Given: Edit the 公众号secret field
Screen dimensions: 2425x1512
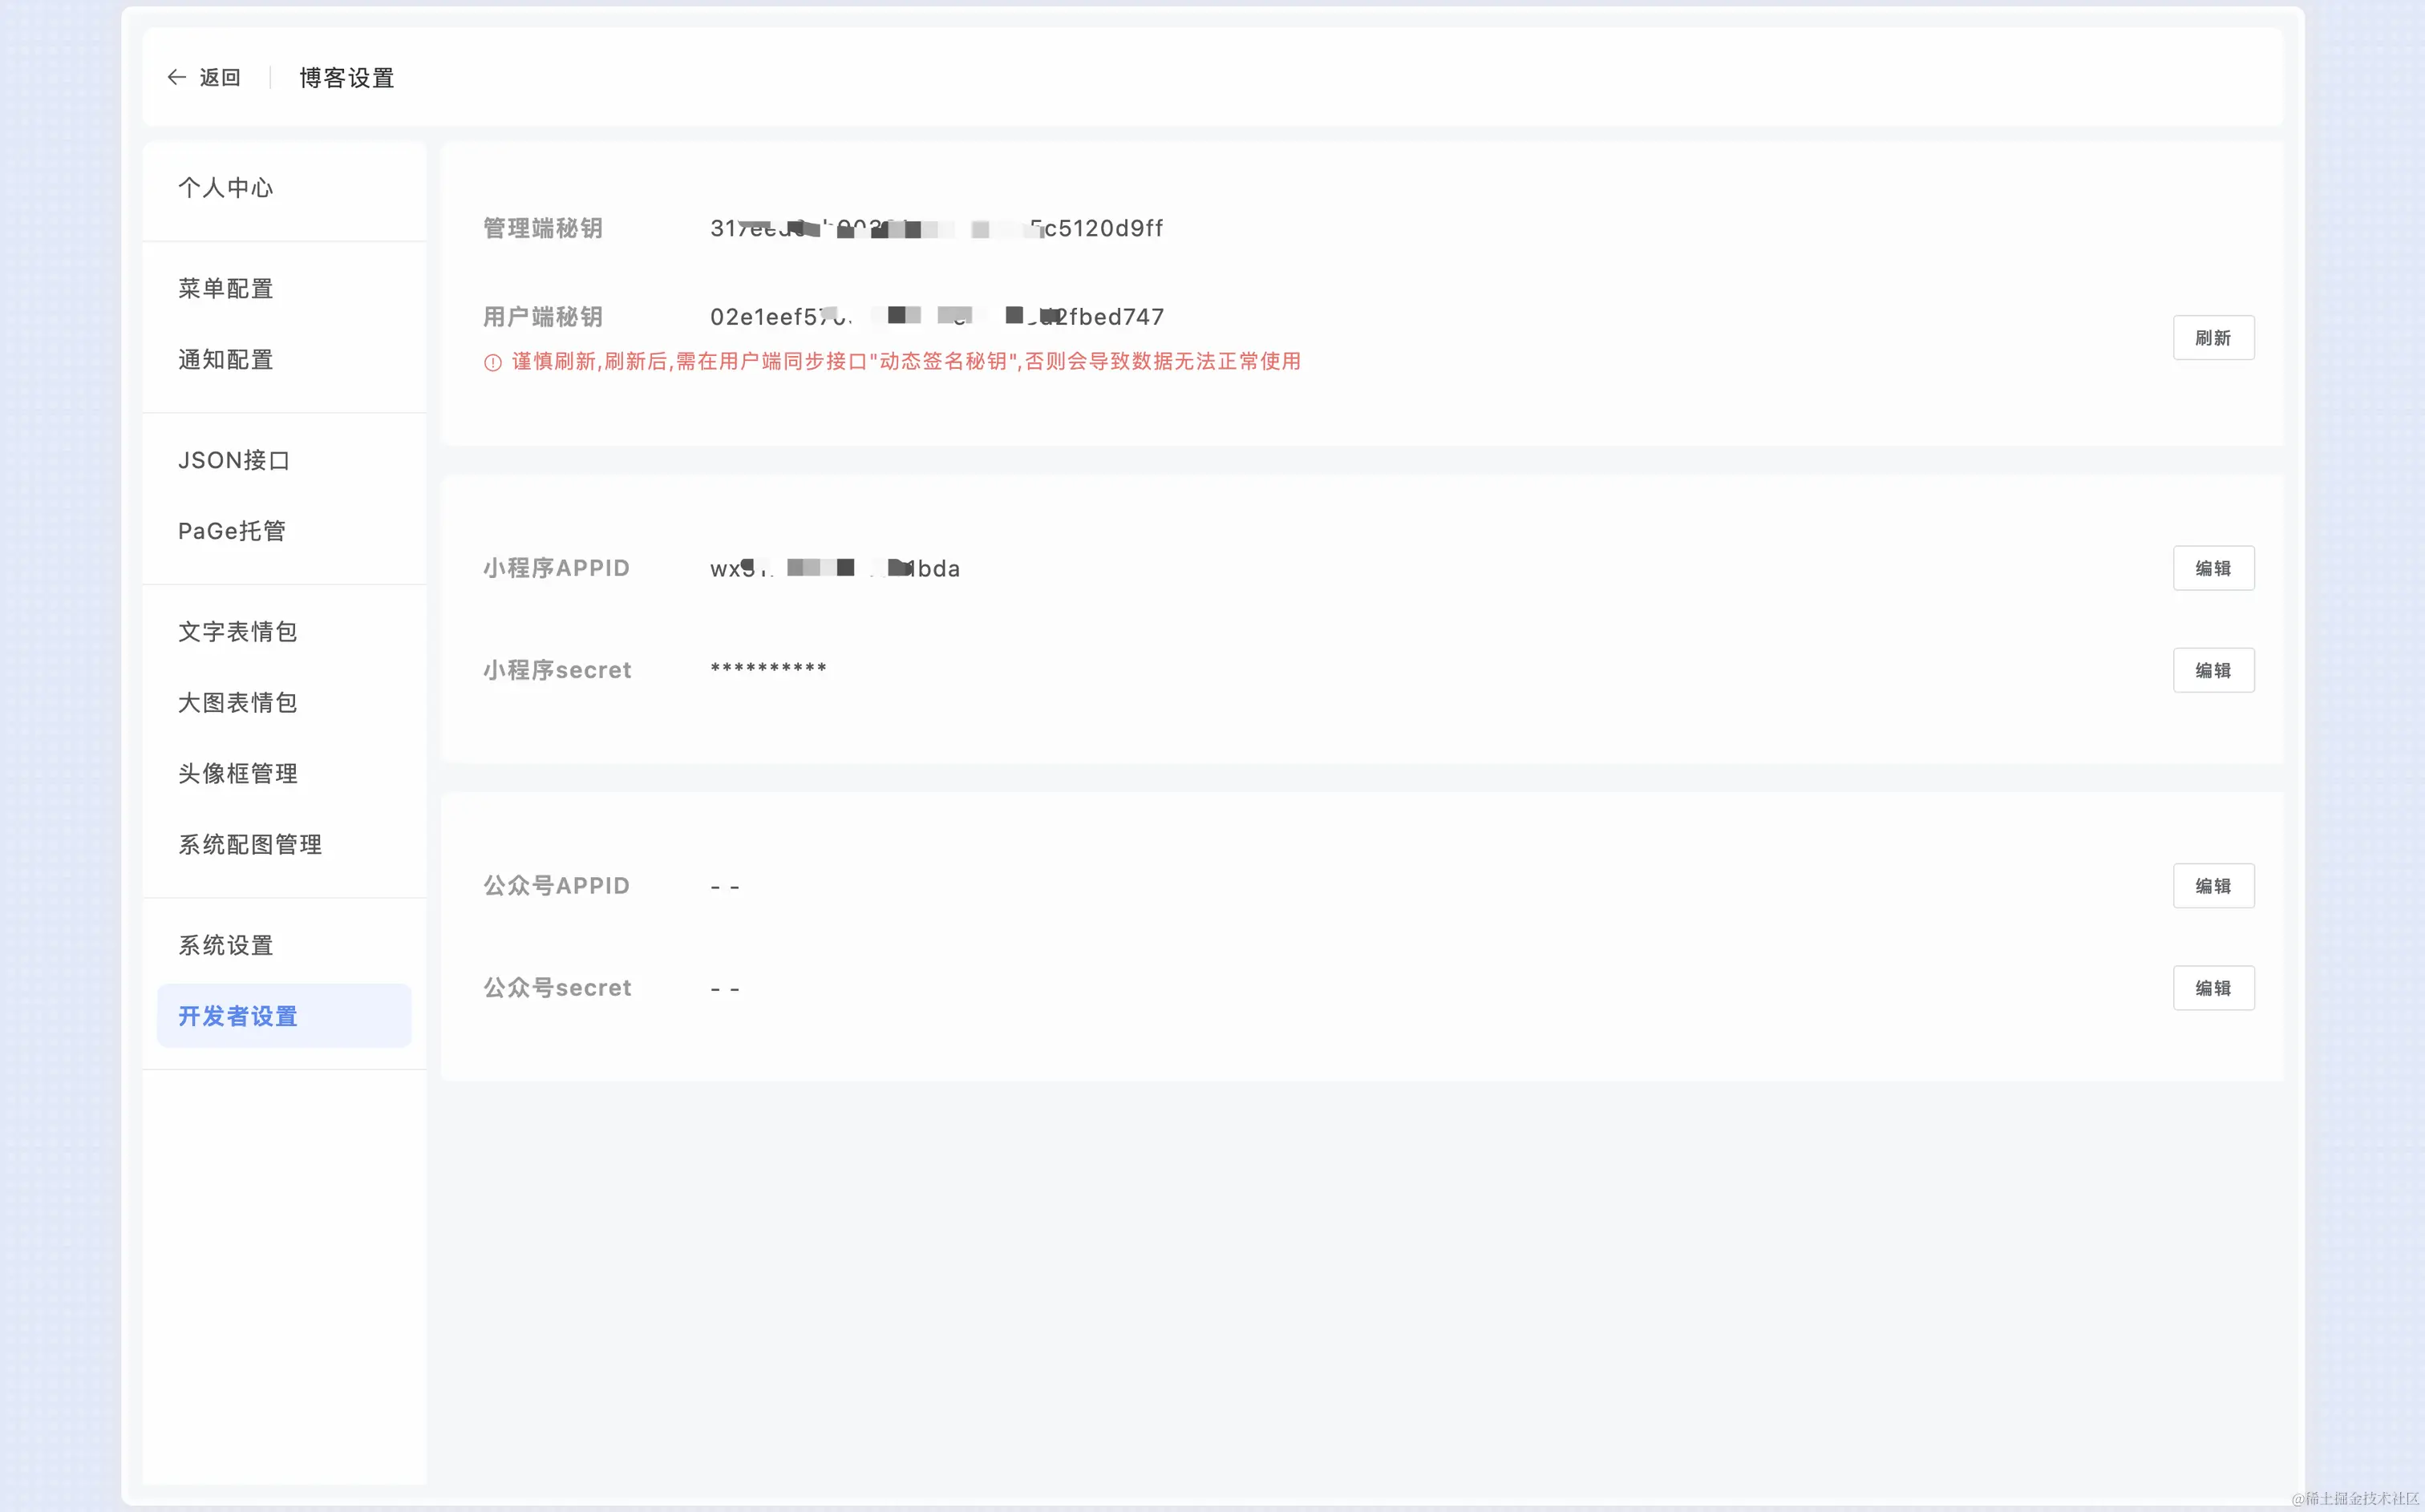Looking at the screenshot, I should tap(2212, 989).
